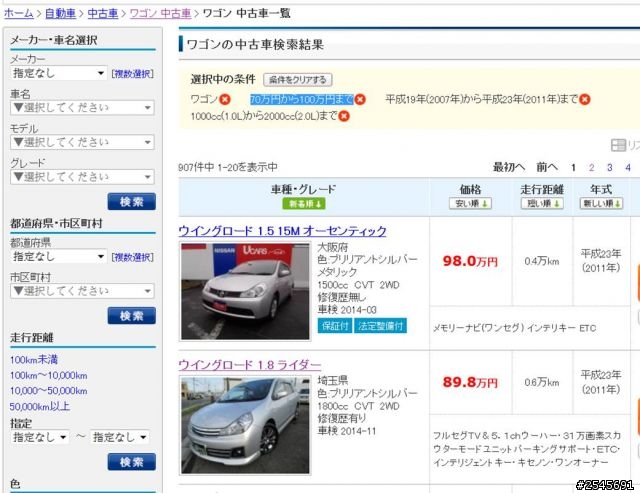The image size is (640, 493).
Task: Select メモリーナビ(ワンセグ) インテリキー ETC text
Action: click(x=514, y=328)
